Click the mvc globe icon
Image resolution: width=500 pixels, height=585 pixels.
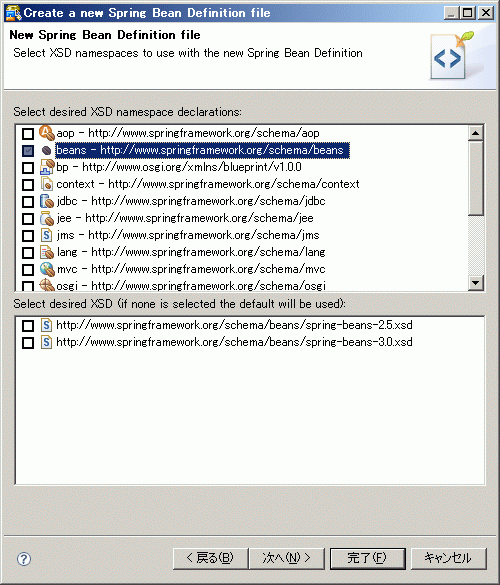[47, 269]
